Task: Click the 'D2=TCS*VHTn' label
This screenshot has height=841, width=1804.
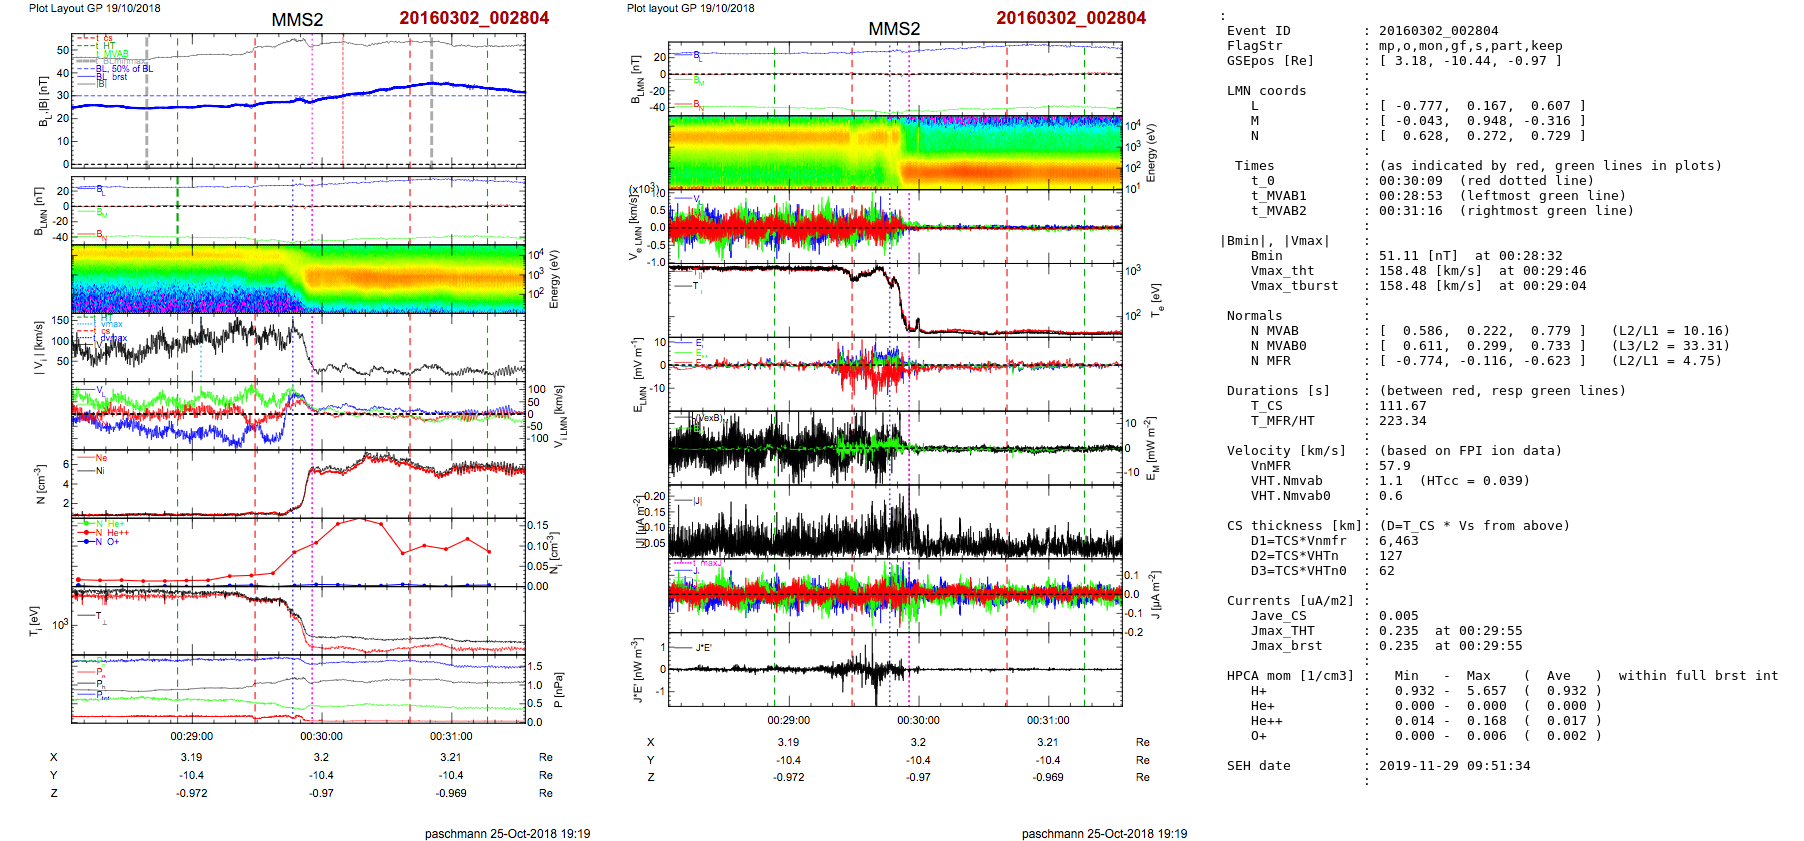Action: pyautogui.click(x=1294, y=556)
